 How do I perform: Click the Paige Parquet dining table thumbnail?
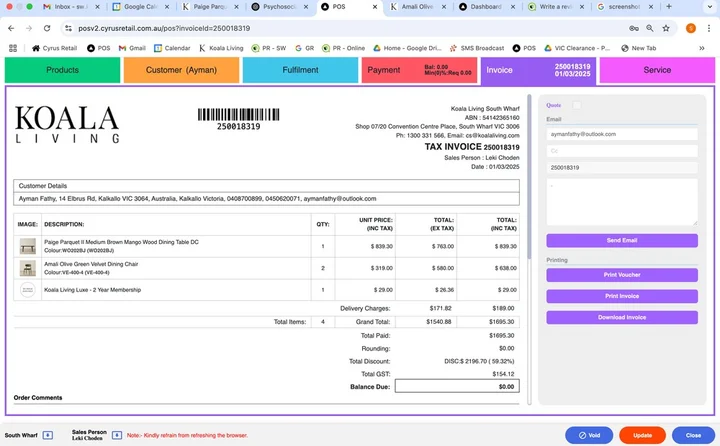27,245
